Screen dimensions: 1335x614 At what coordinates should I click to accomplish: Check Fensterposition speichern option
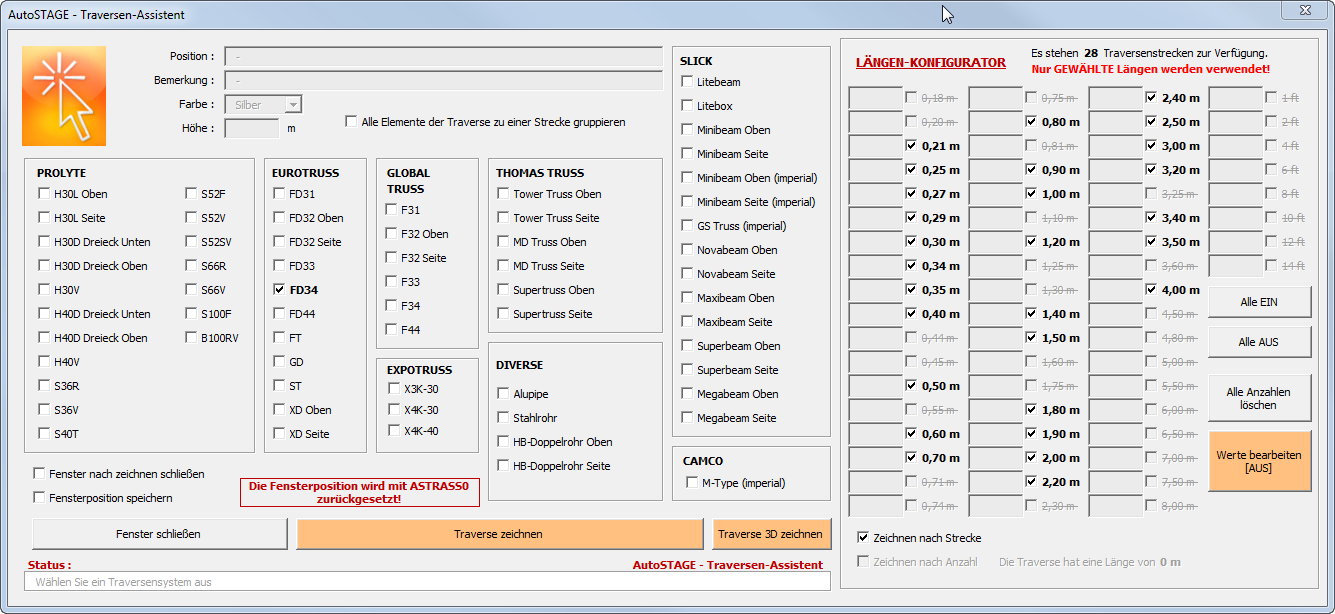[x=40, y=498]
